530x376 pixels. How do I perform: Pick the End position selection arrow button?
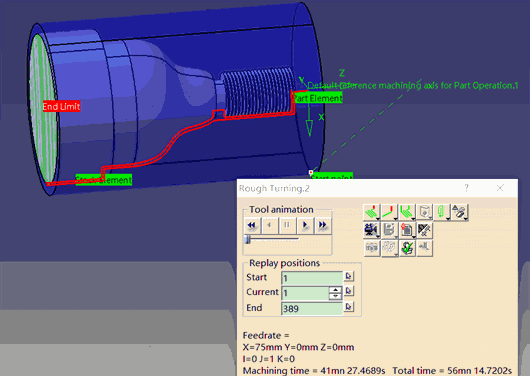[349, 307]
